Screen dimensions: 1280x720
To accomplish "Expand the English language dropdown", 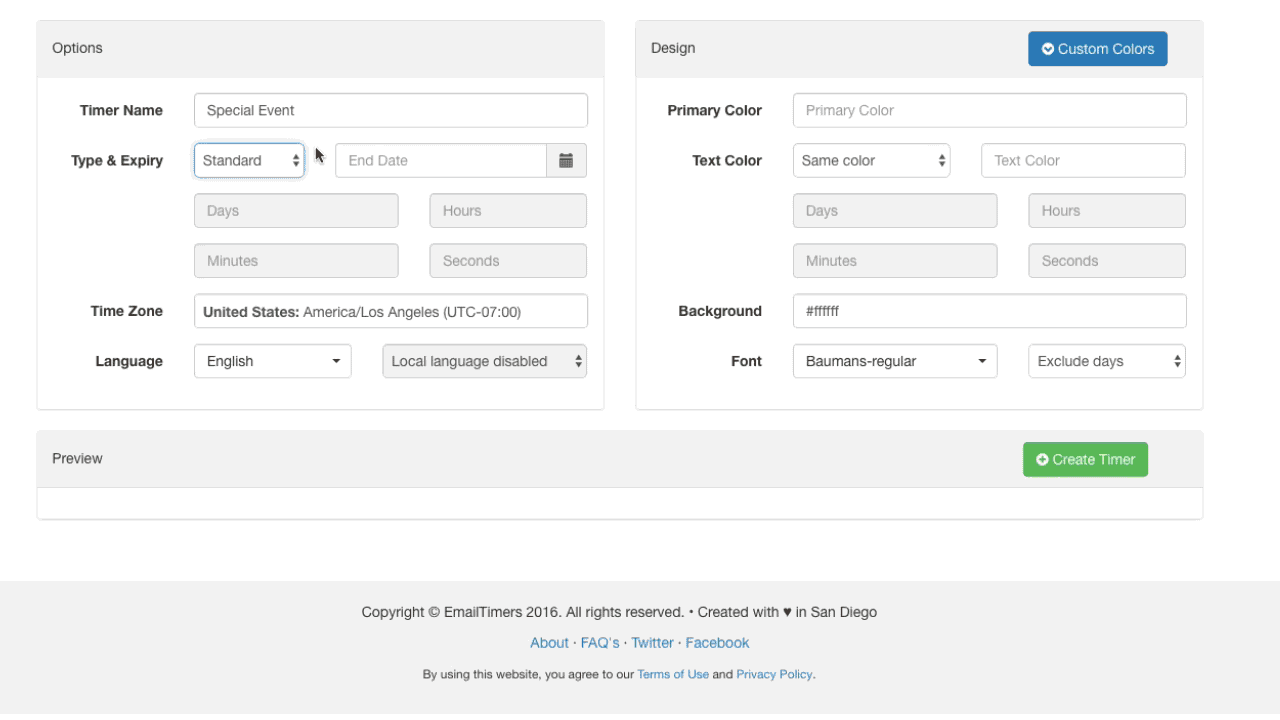I will [272, 361].
